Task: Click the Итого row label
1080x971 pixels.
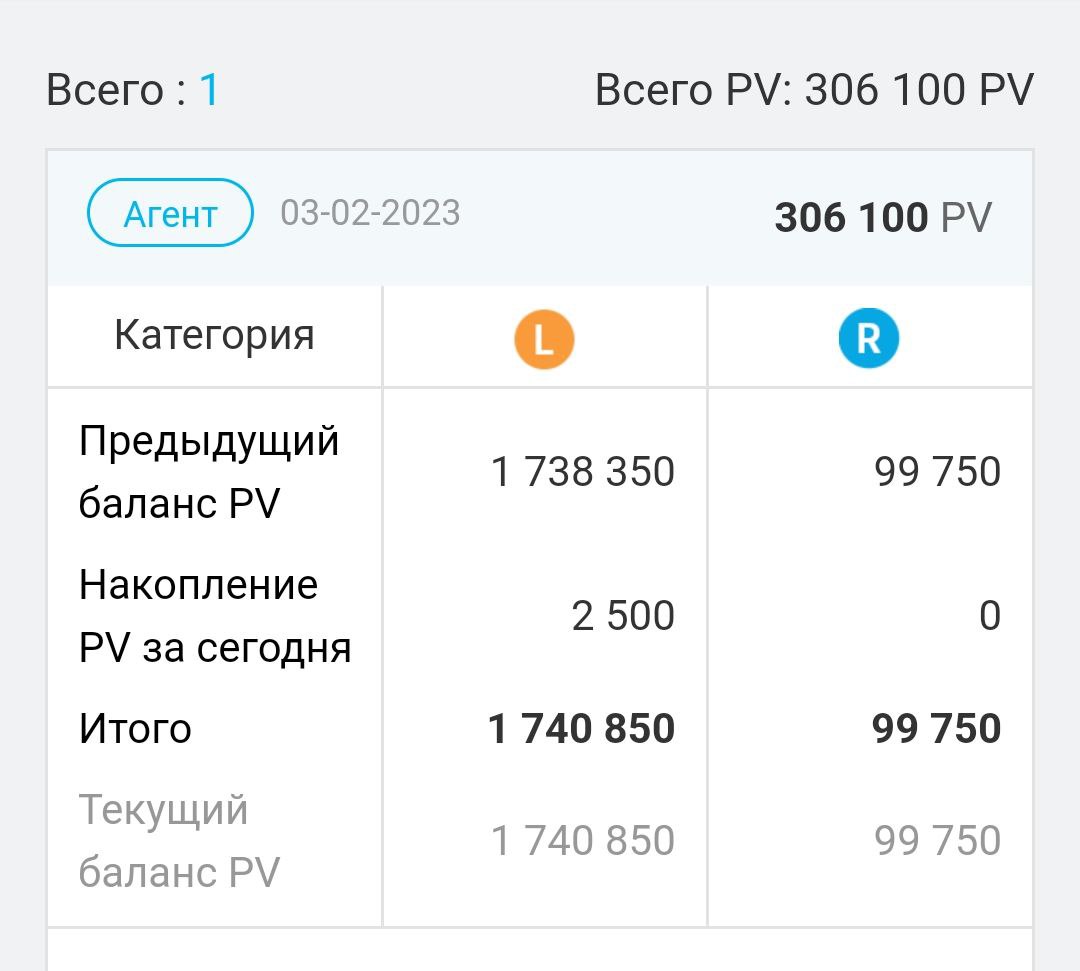Action: [135, 729]
